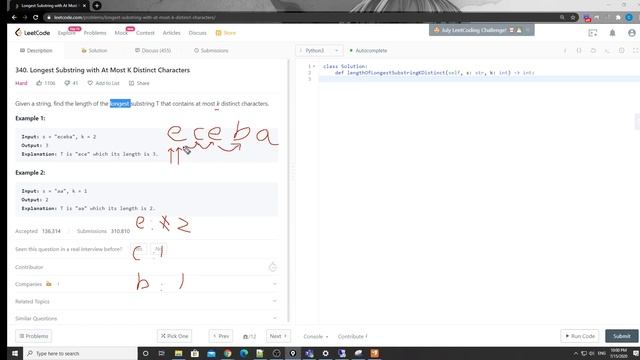640x360 pixels.
Task: Click the Windows search box
Action: [x=81, y=353]
